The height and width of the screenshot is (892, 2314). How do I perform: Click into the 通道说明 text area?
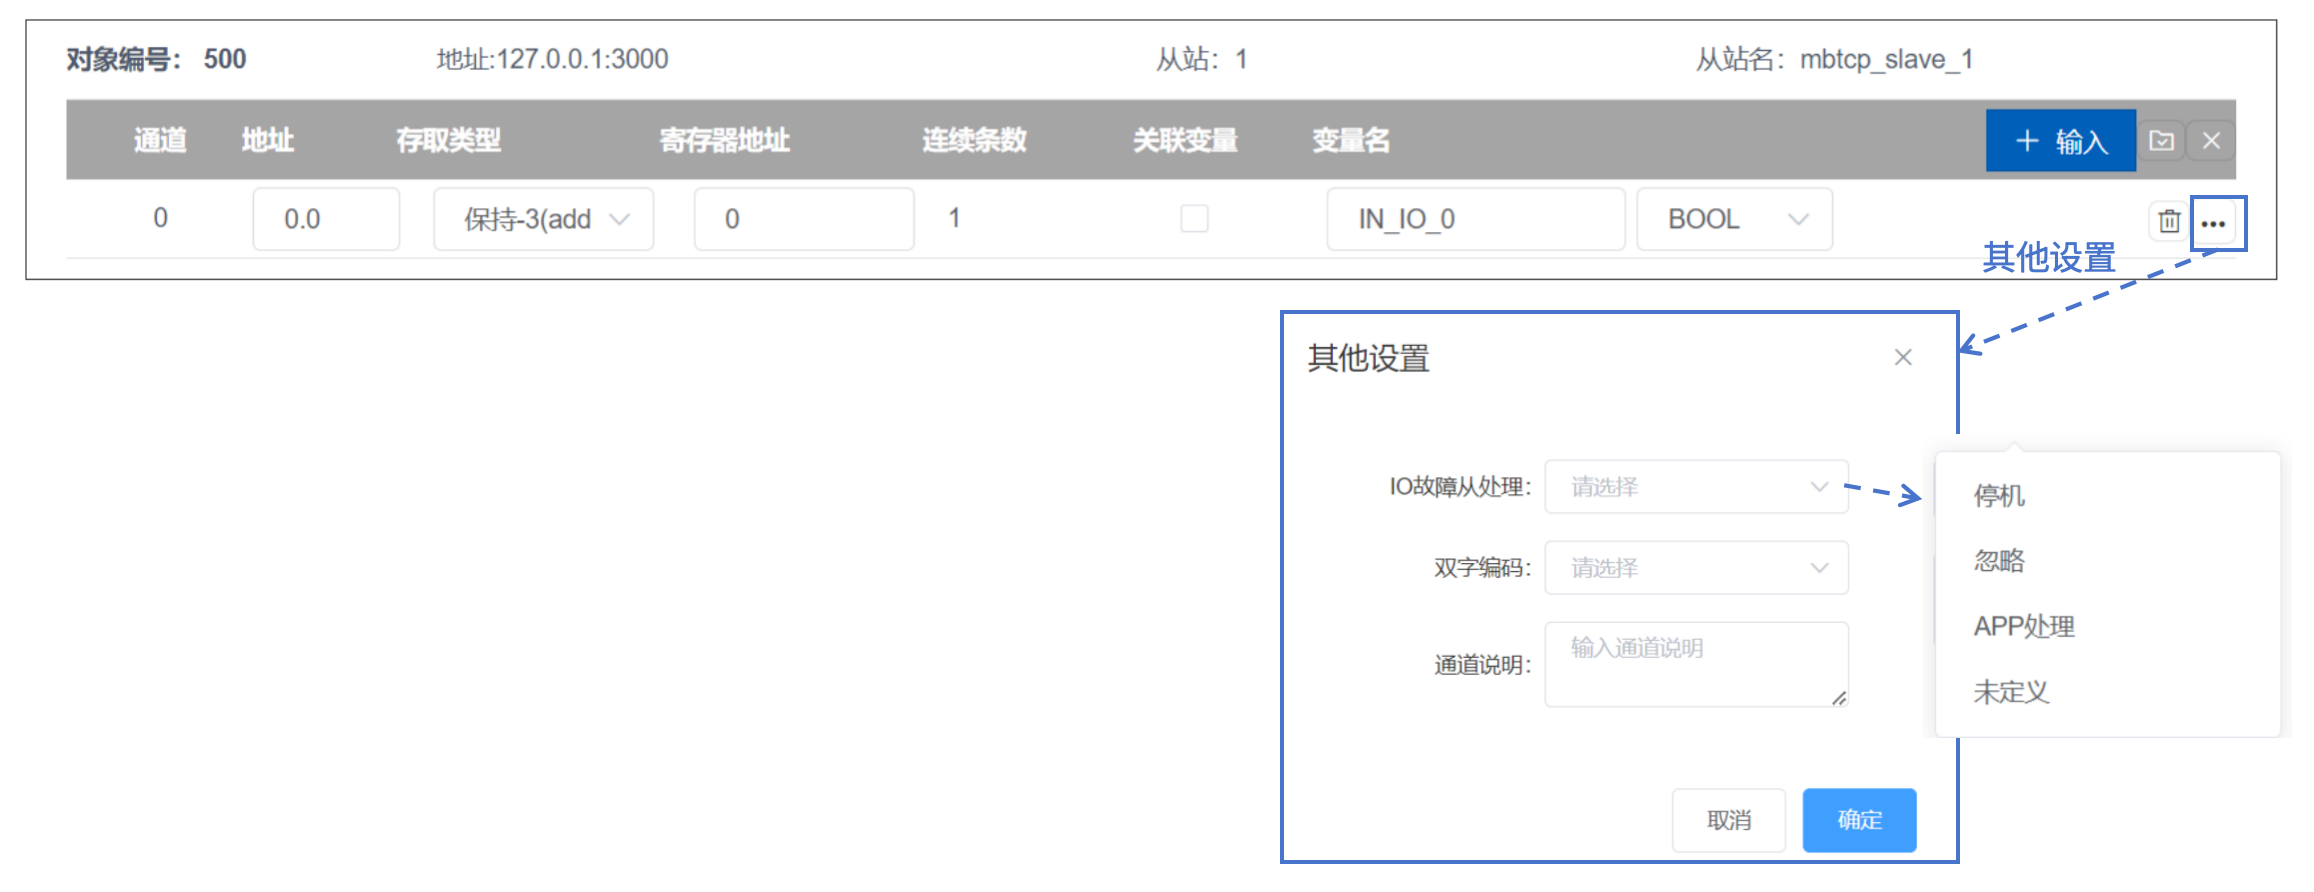(x=1697, y=665)
